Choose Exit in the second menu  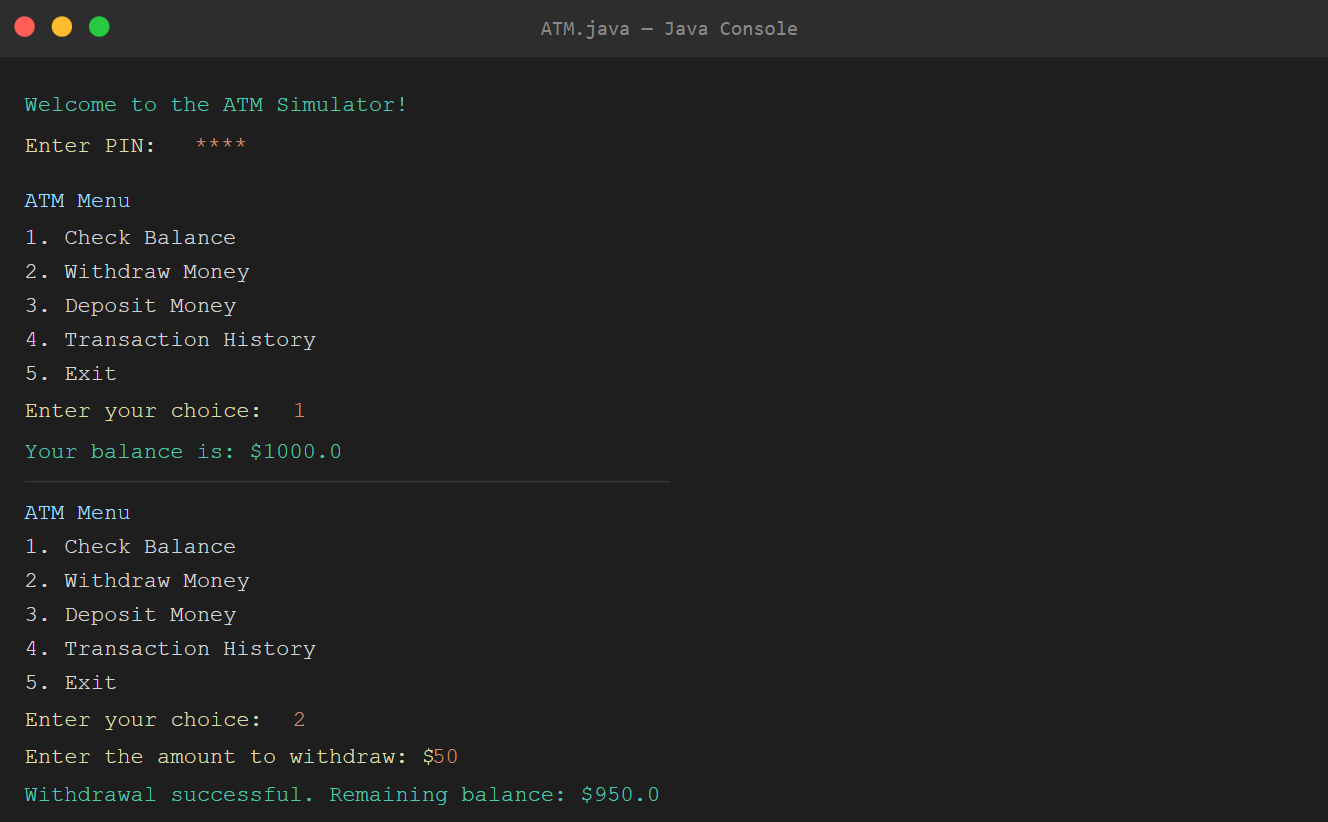click(x=71, y=683)
